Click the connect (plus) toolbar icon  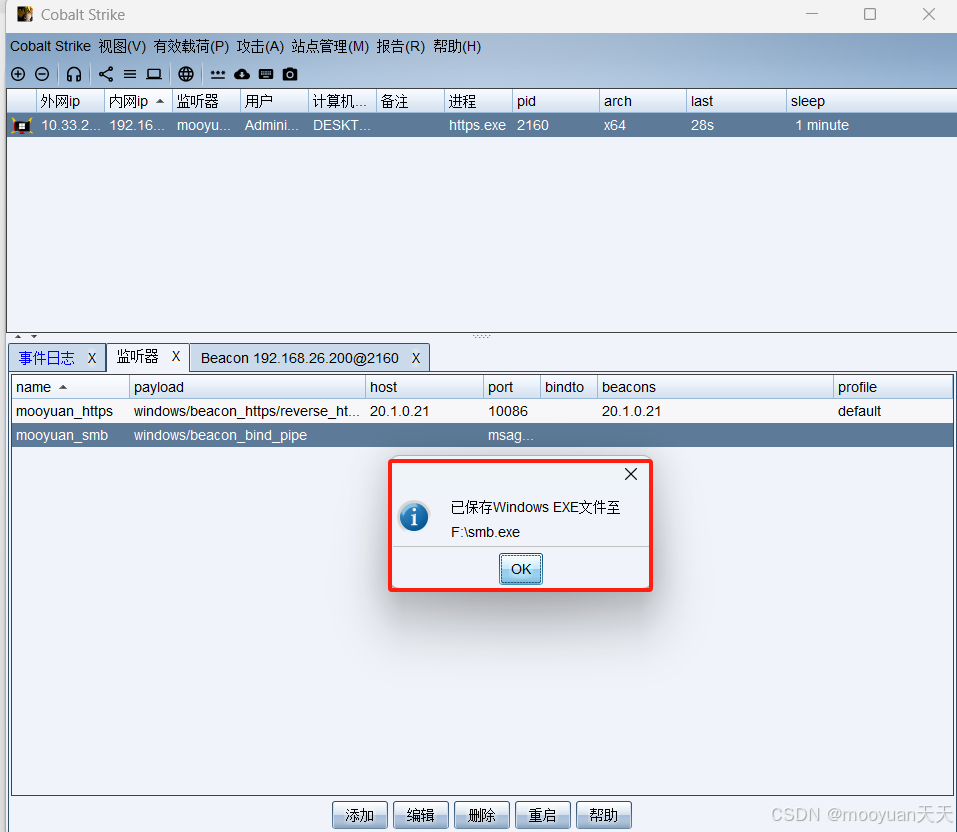18,74
